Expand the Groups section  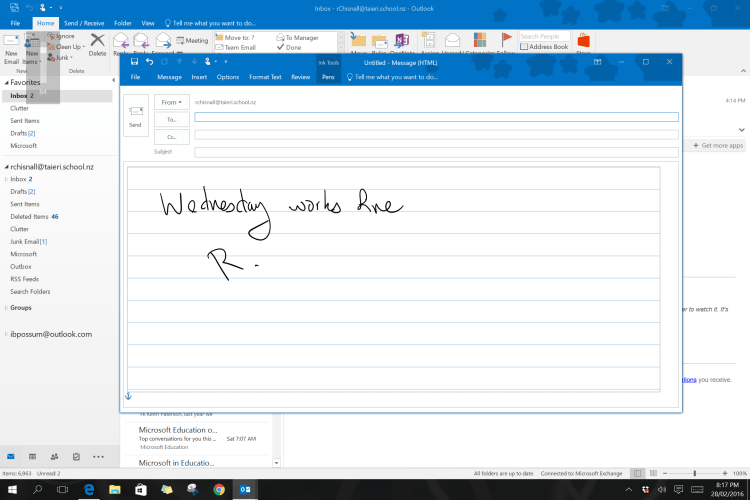(x=6, y=308)
